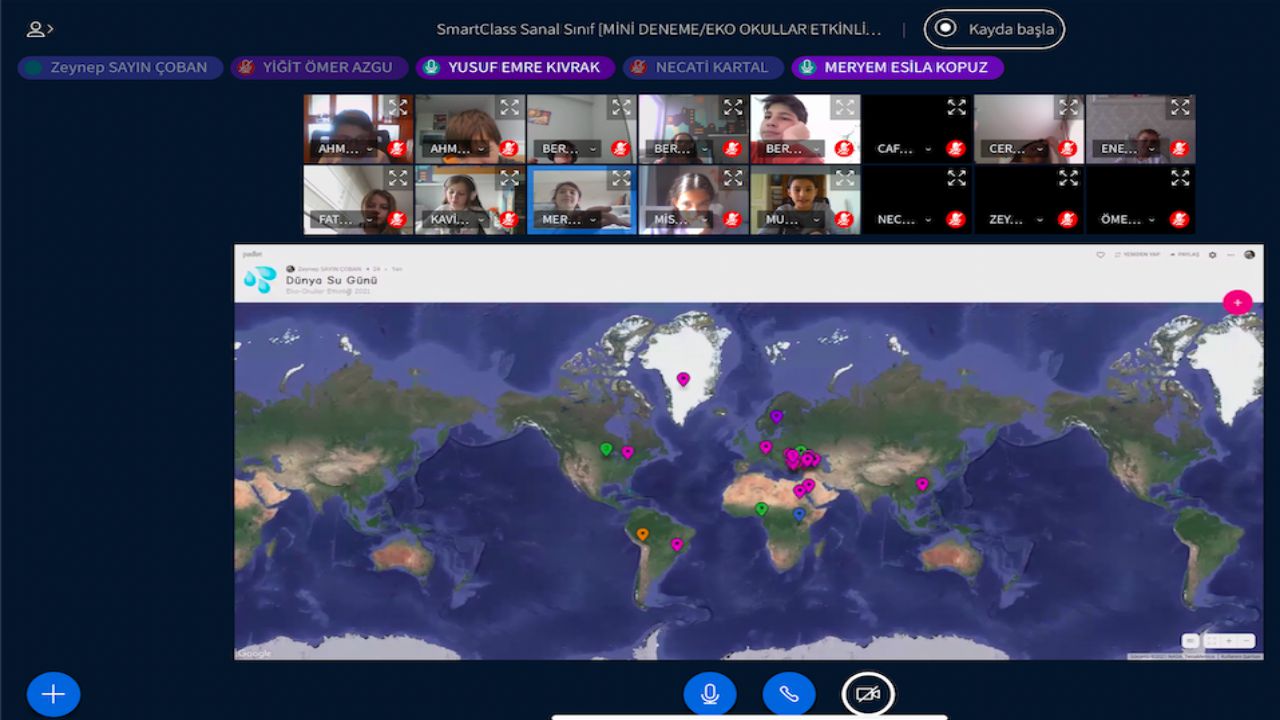This screenshot has width=1280, height=720.
Task: Toggle the microphone at the bottom bar
Action: click(710, 694)
